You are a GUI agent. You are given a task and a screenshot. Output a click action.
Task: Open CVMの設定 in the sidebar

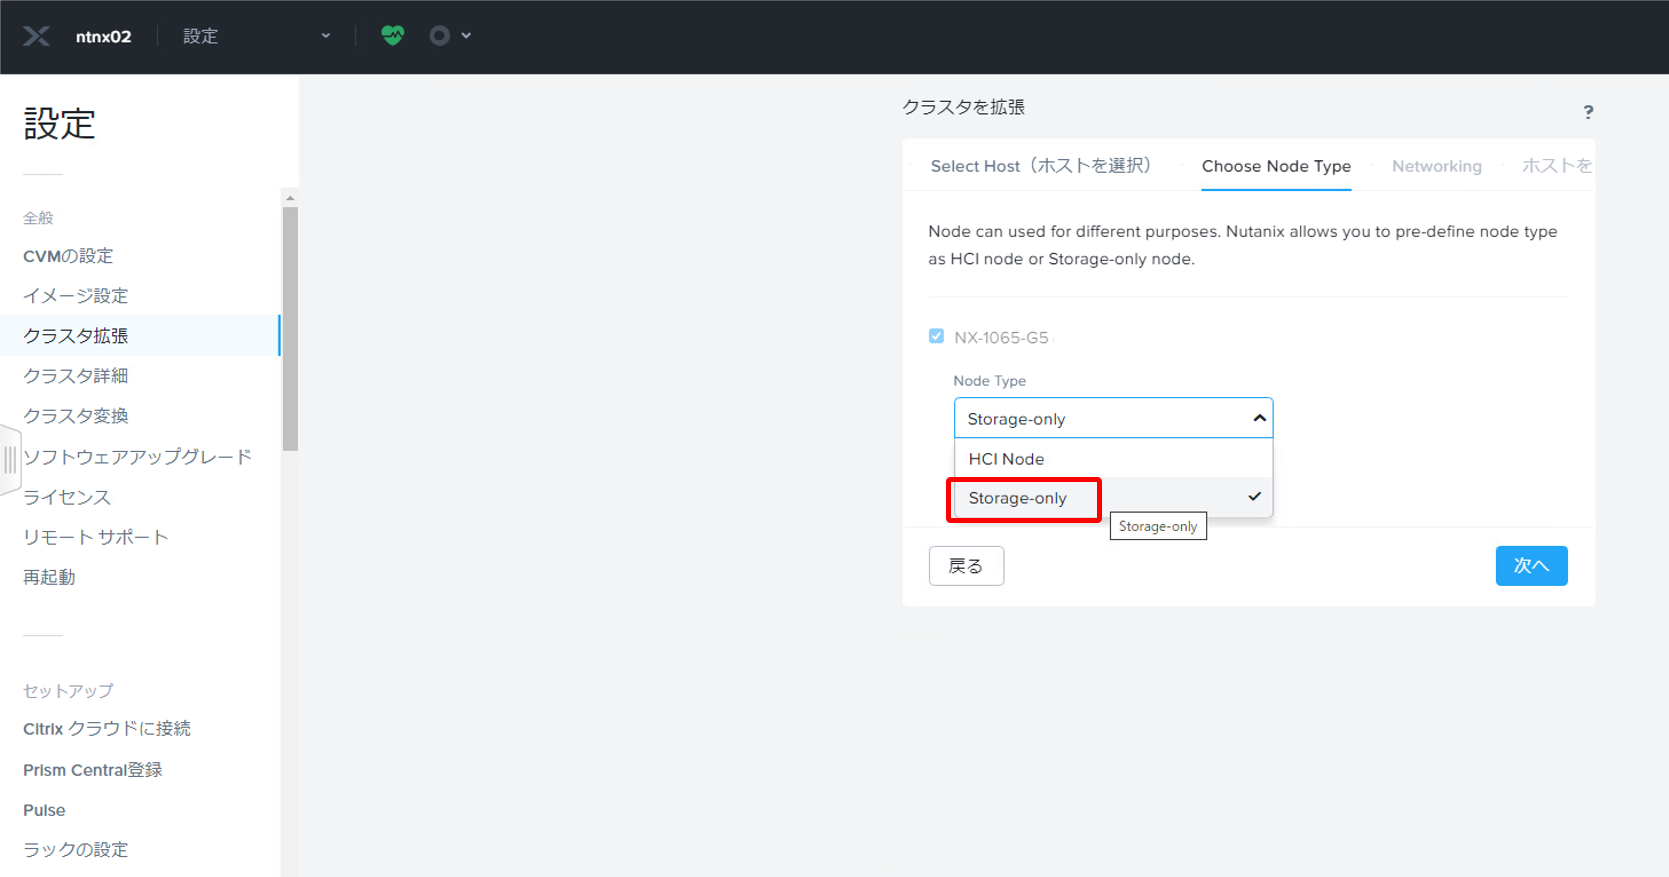[x=68, y=256]
